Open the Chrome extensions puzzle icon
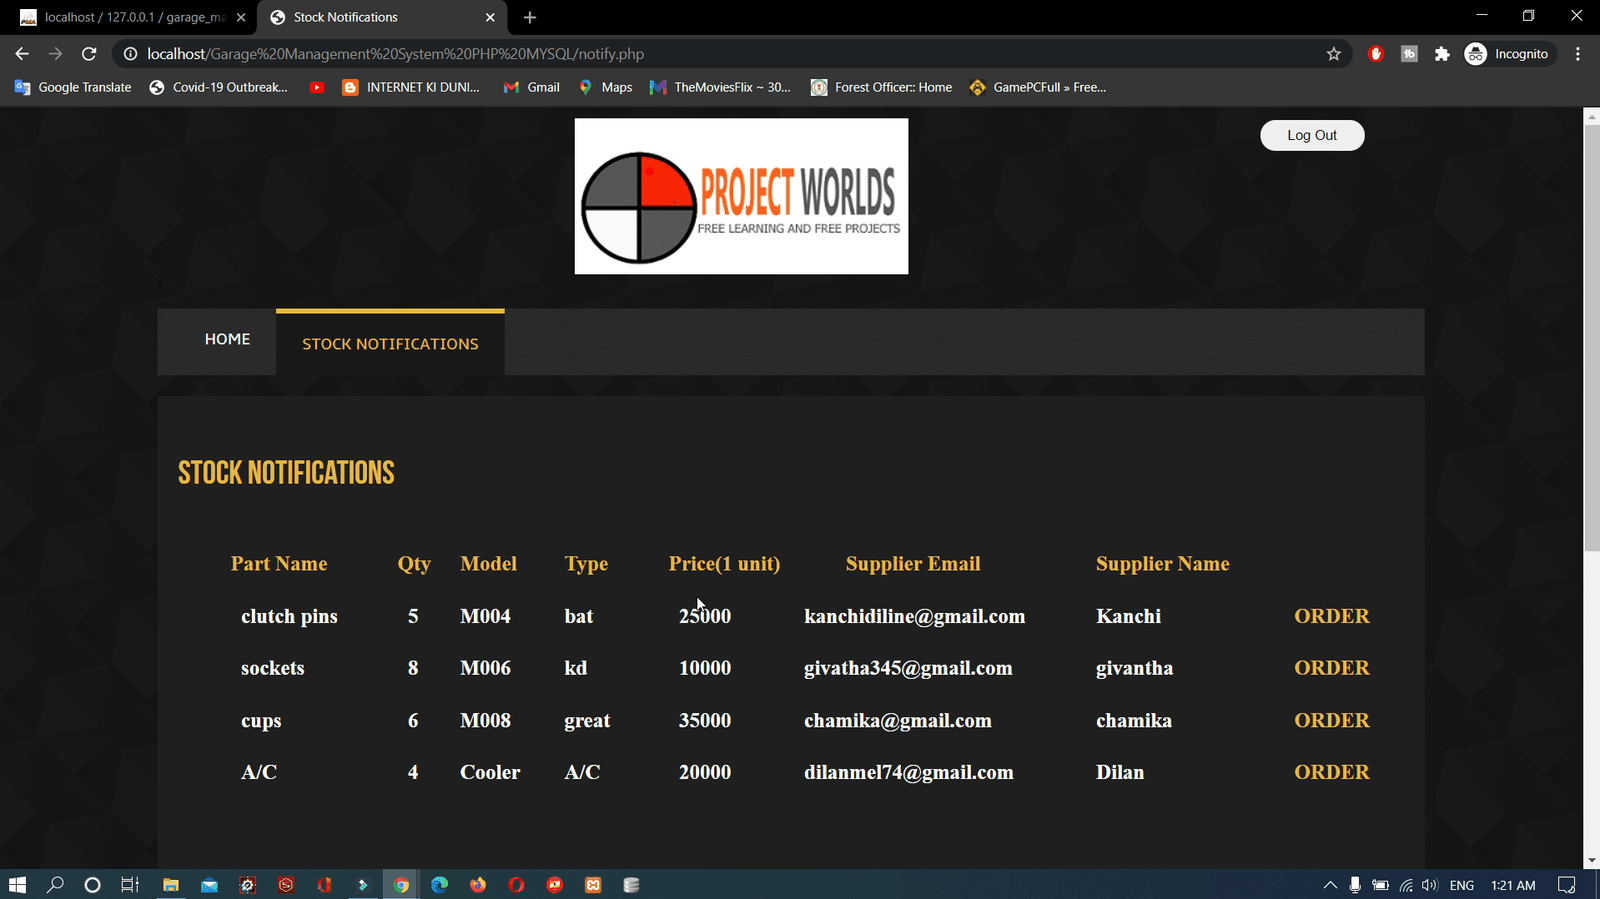Image resolution: width=1600 pixels, height=899 pixels. point(1442,54)
